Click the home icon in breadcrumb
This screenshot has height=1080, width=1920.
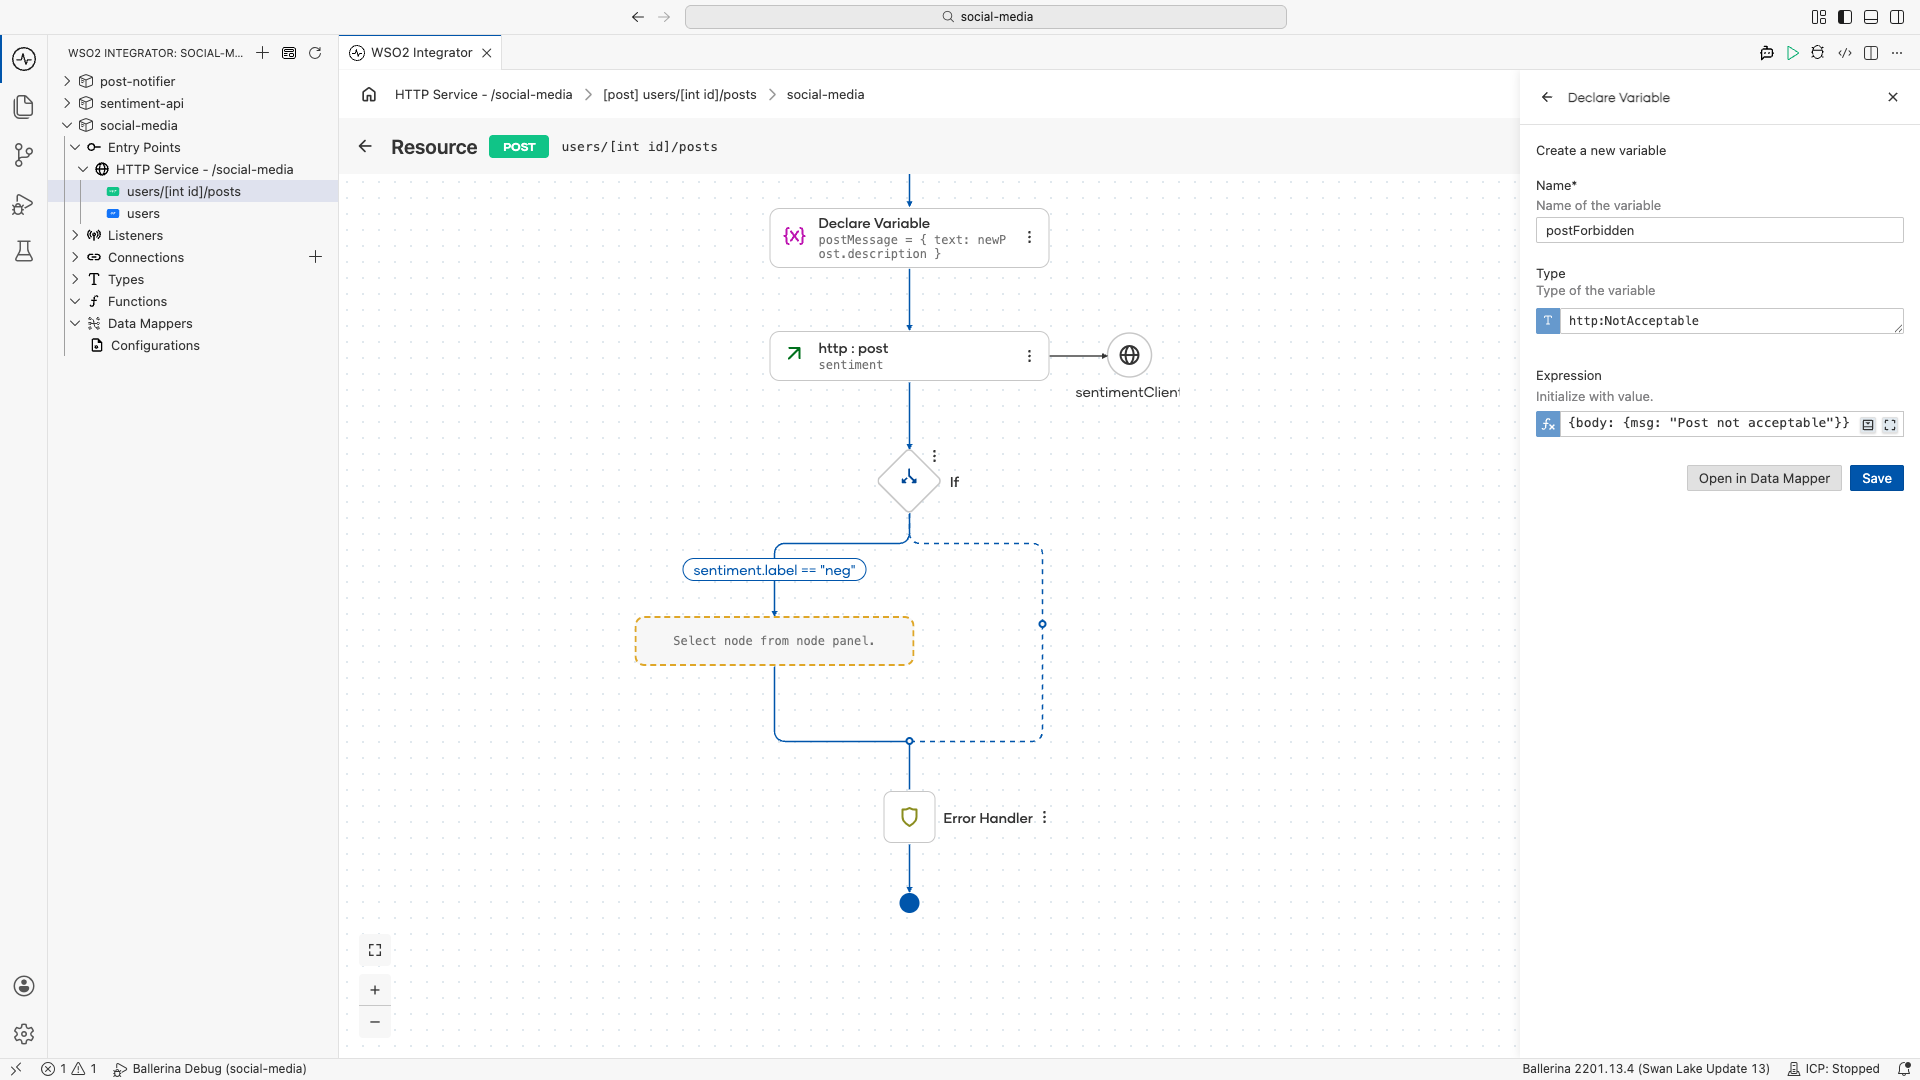coord(369,94)
